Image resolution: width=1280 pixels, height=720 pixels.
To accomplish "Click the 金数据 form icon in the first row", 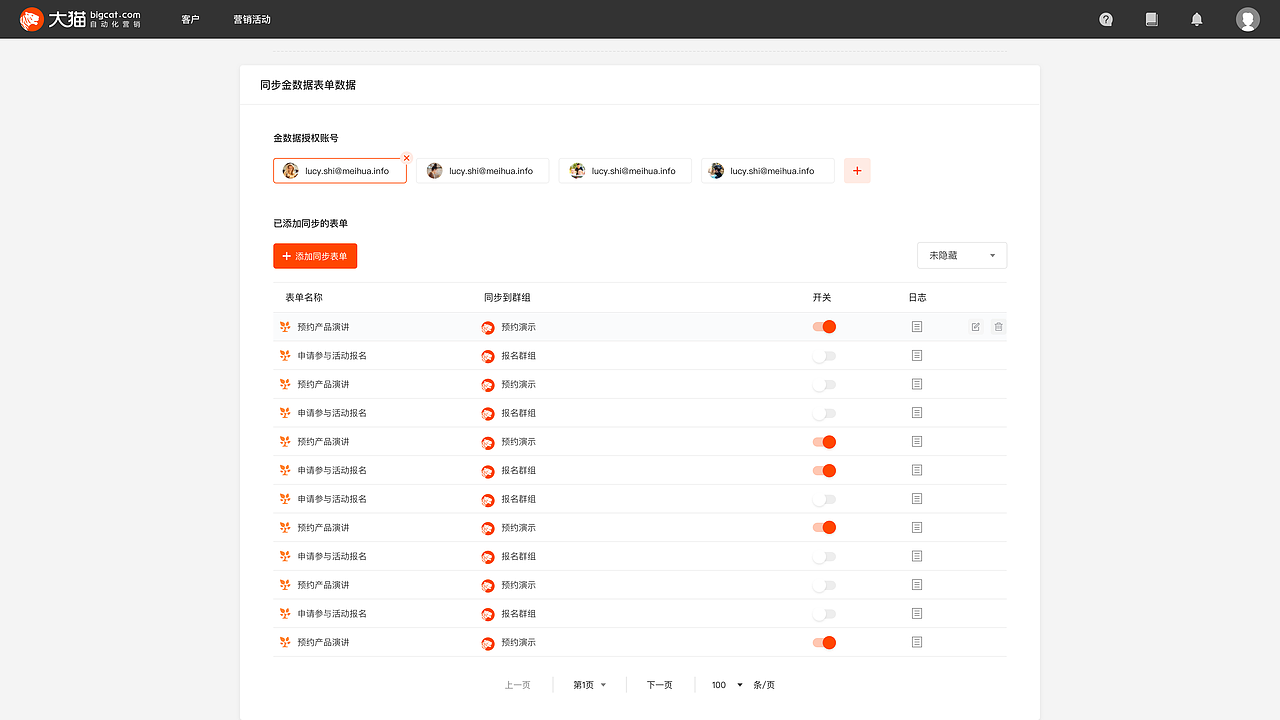I will click(x=285, y=327).
